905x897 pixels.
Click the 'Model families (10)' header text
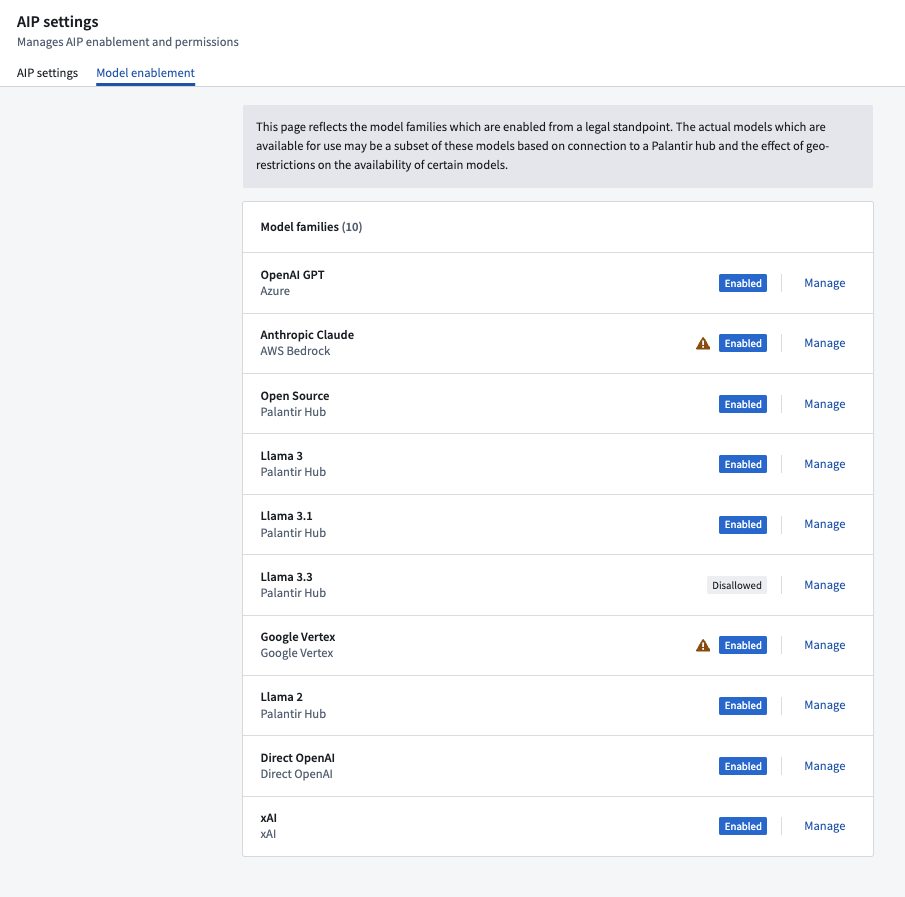click(x=311, y=227)
